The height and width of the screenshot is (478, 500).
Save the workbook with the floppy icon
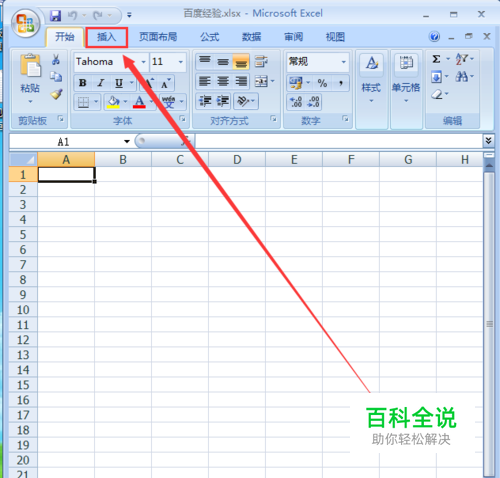point(55,15)
